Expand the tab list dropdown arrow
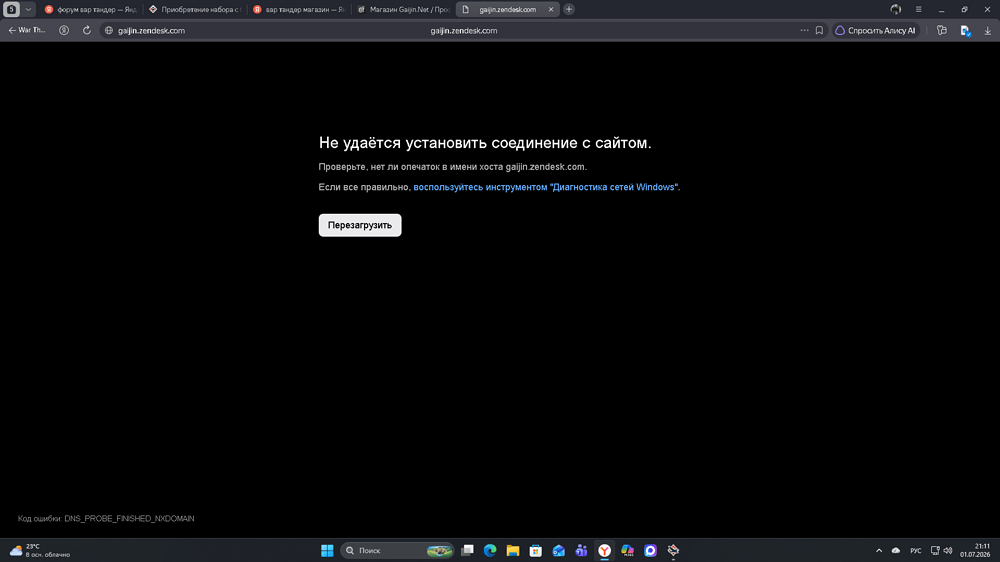Screen dimensions: 1000x562 click(28, 9)
